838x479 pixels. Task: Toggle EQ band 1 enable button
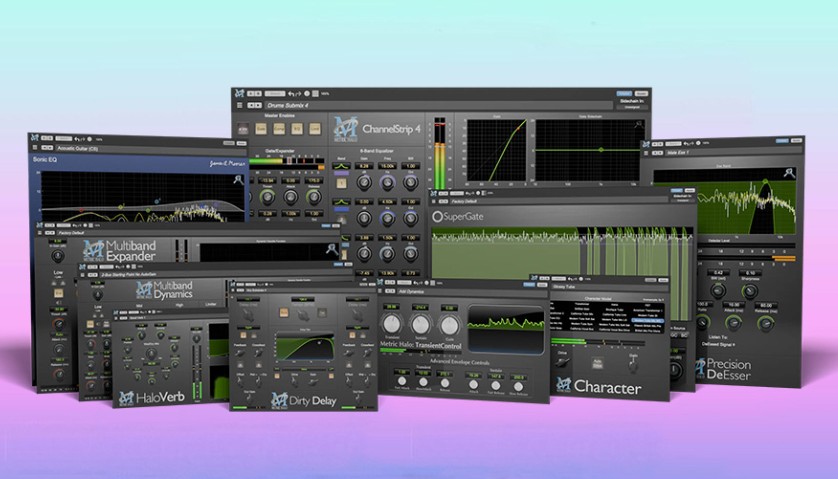tap(341, 183)
